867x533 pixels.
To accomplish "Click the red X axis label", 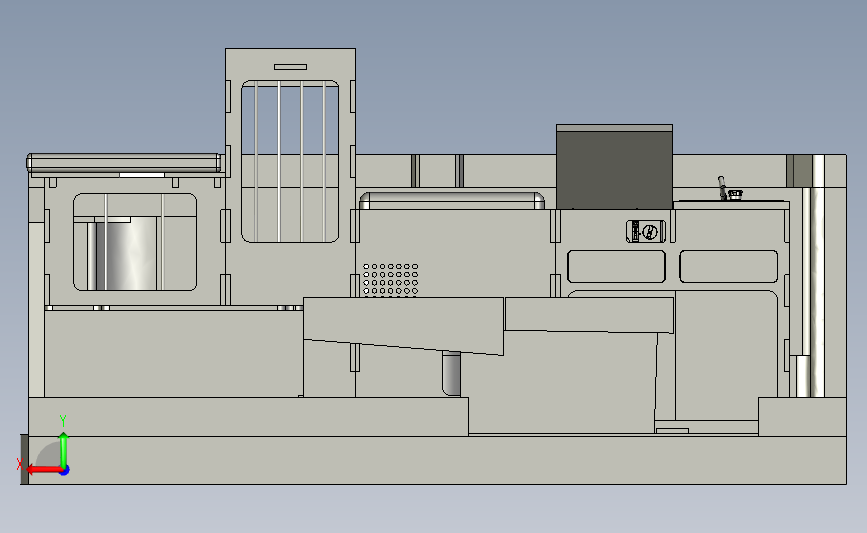I will (x=20, y=464).
